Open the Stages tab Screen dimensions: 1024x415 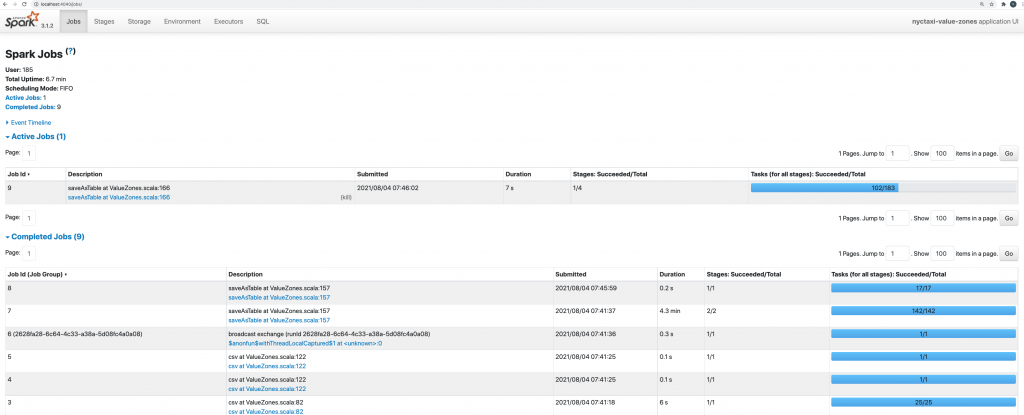click(104, 22)
